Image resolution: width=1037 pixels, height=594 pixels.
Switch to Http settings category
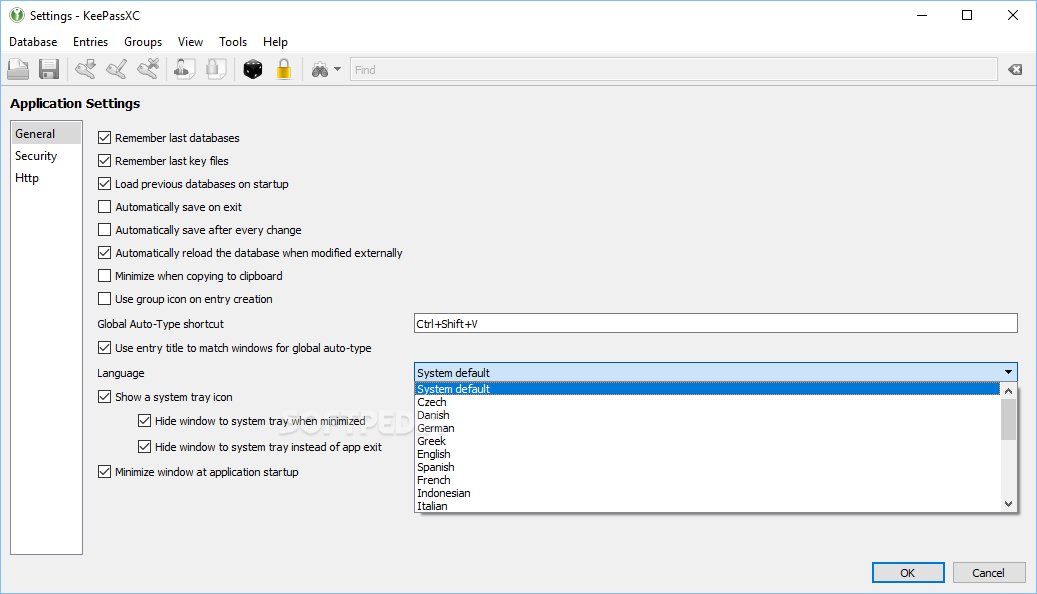click(46, 178)
